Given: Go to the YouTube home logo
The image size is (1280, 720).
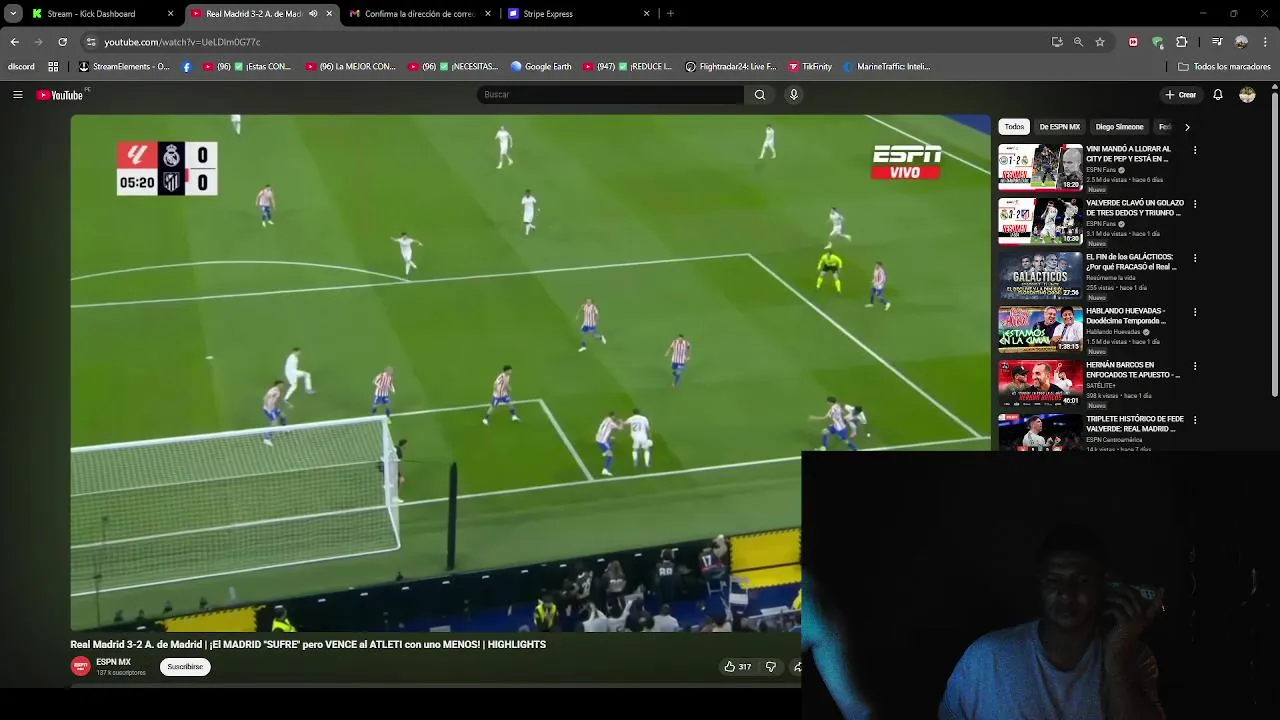Looking at the screenshot, I should 60,95.
